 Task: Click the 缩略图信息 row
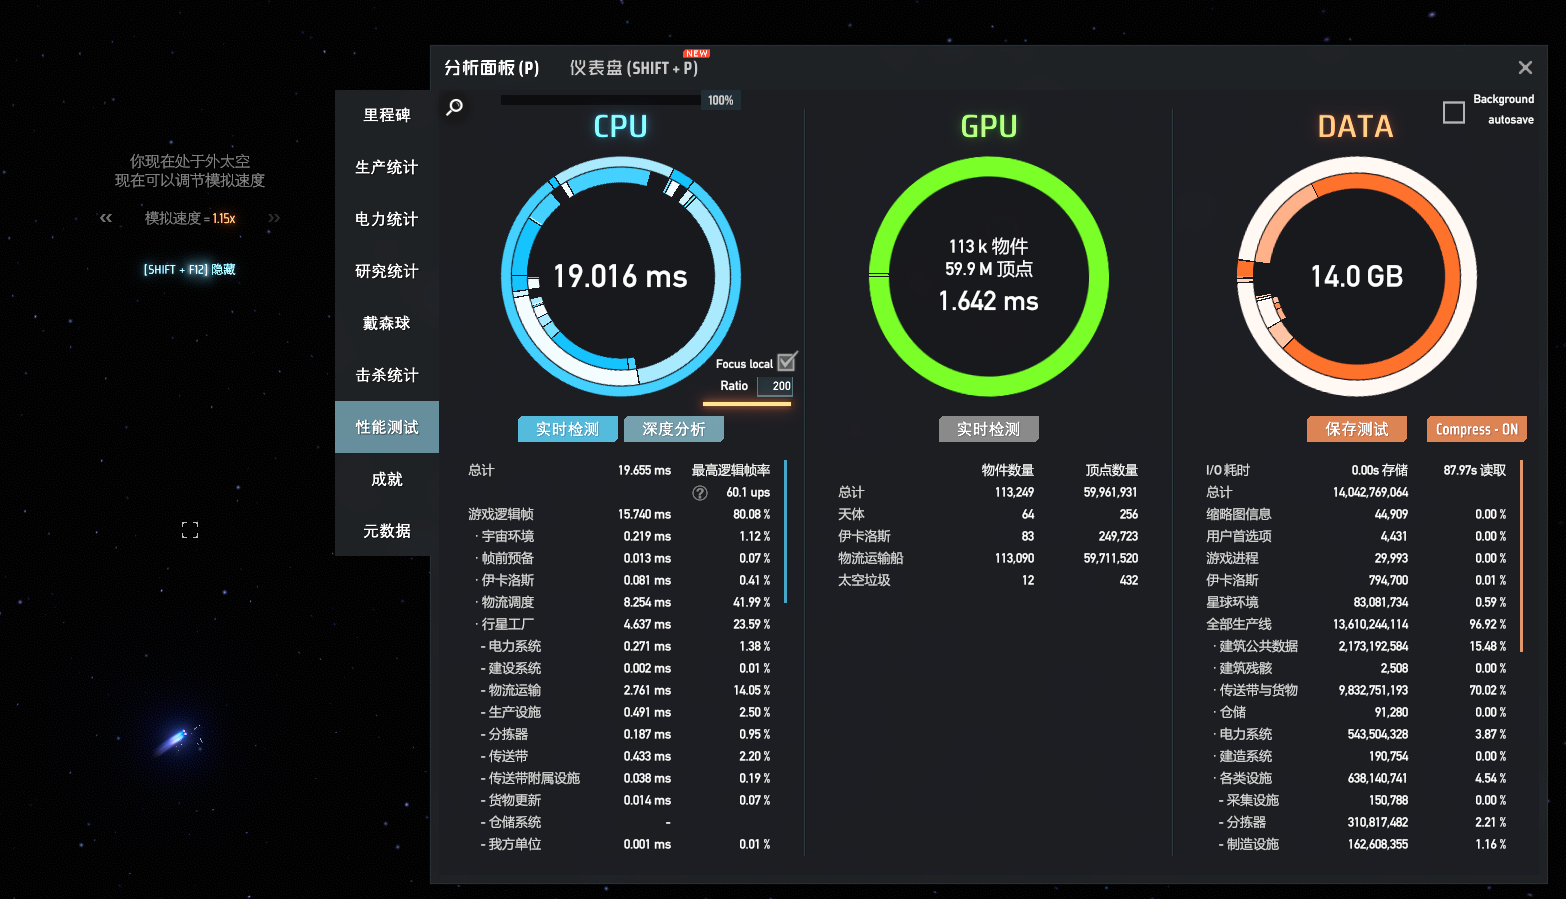pos(1356,514)
